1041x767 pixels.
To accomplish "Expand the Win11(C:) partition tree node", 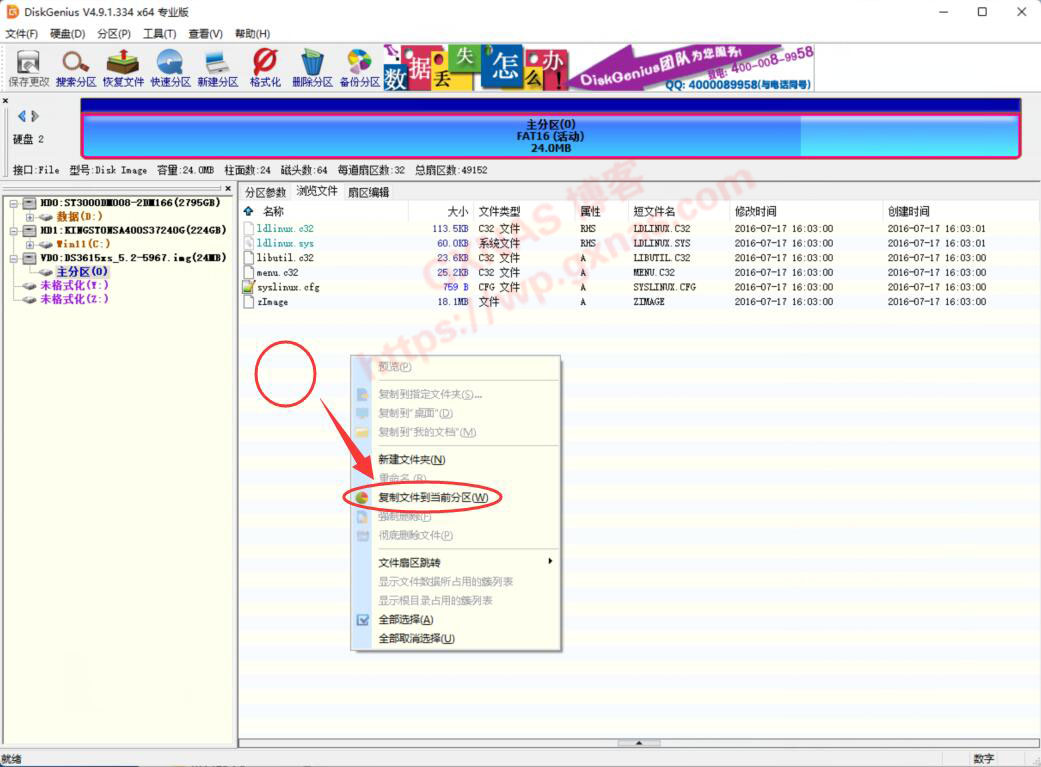I will click(30, 244).
